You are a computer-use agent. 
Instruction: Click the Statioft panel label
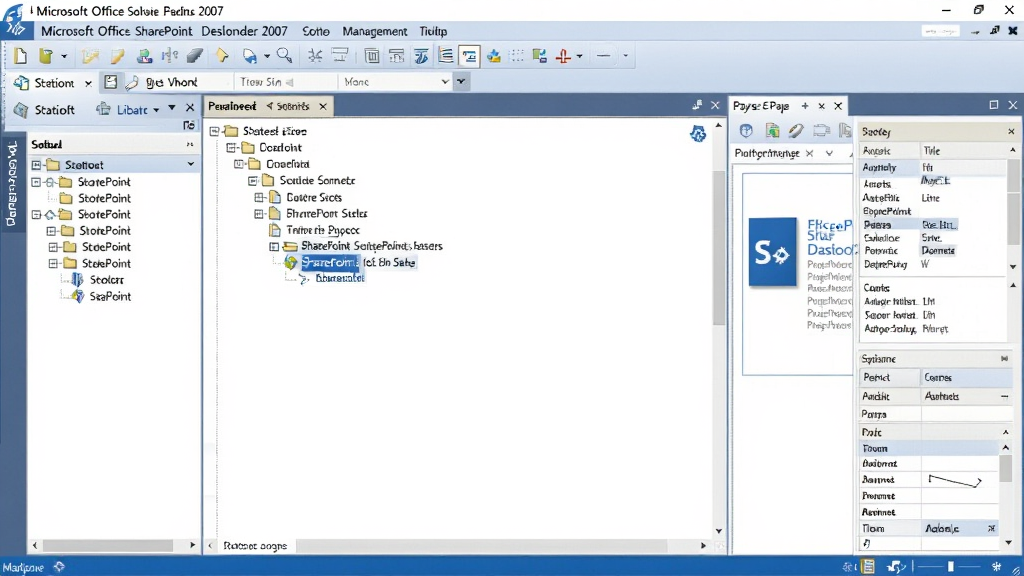tap(55, 110)
